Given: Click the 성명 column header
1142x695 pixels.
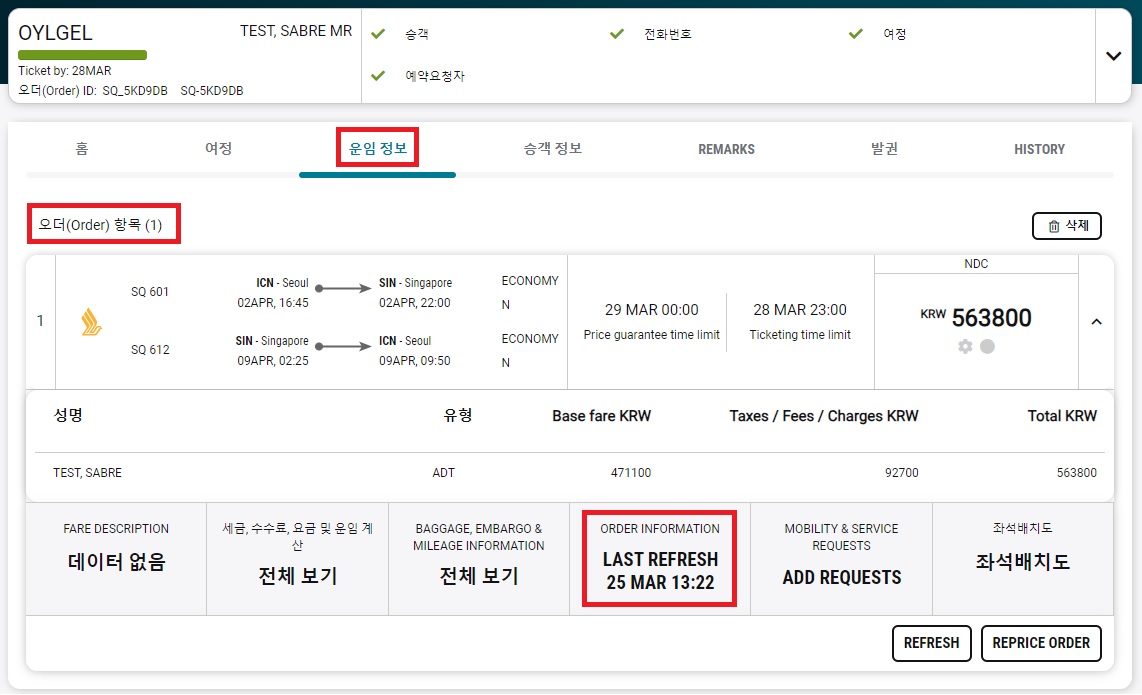Looking at the screenshot, I should pos(68,415).
